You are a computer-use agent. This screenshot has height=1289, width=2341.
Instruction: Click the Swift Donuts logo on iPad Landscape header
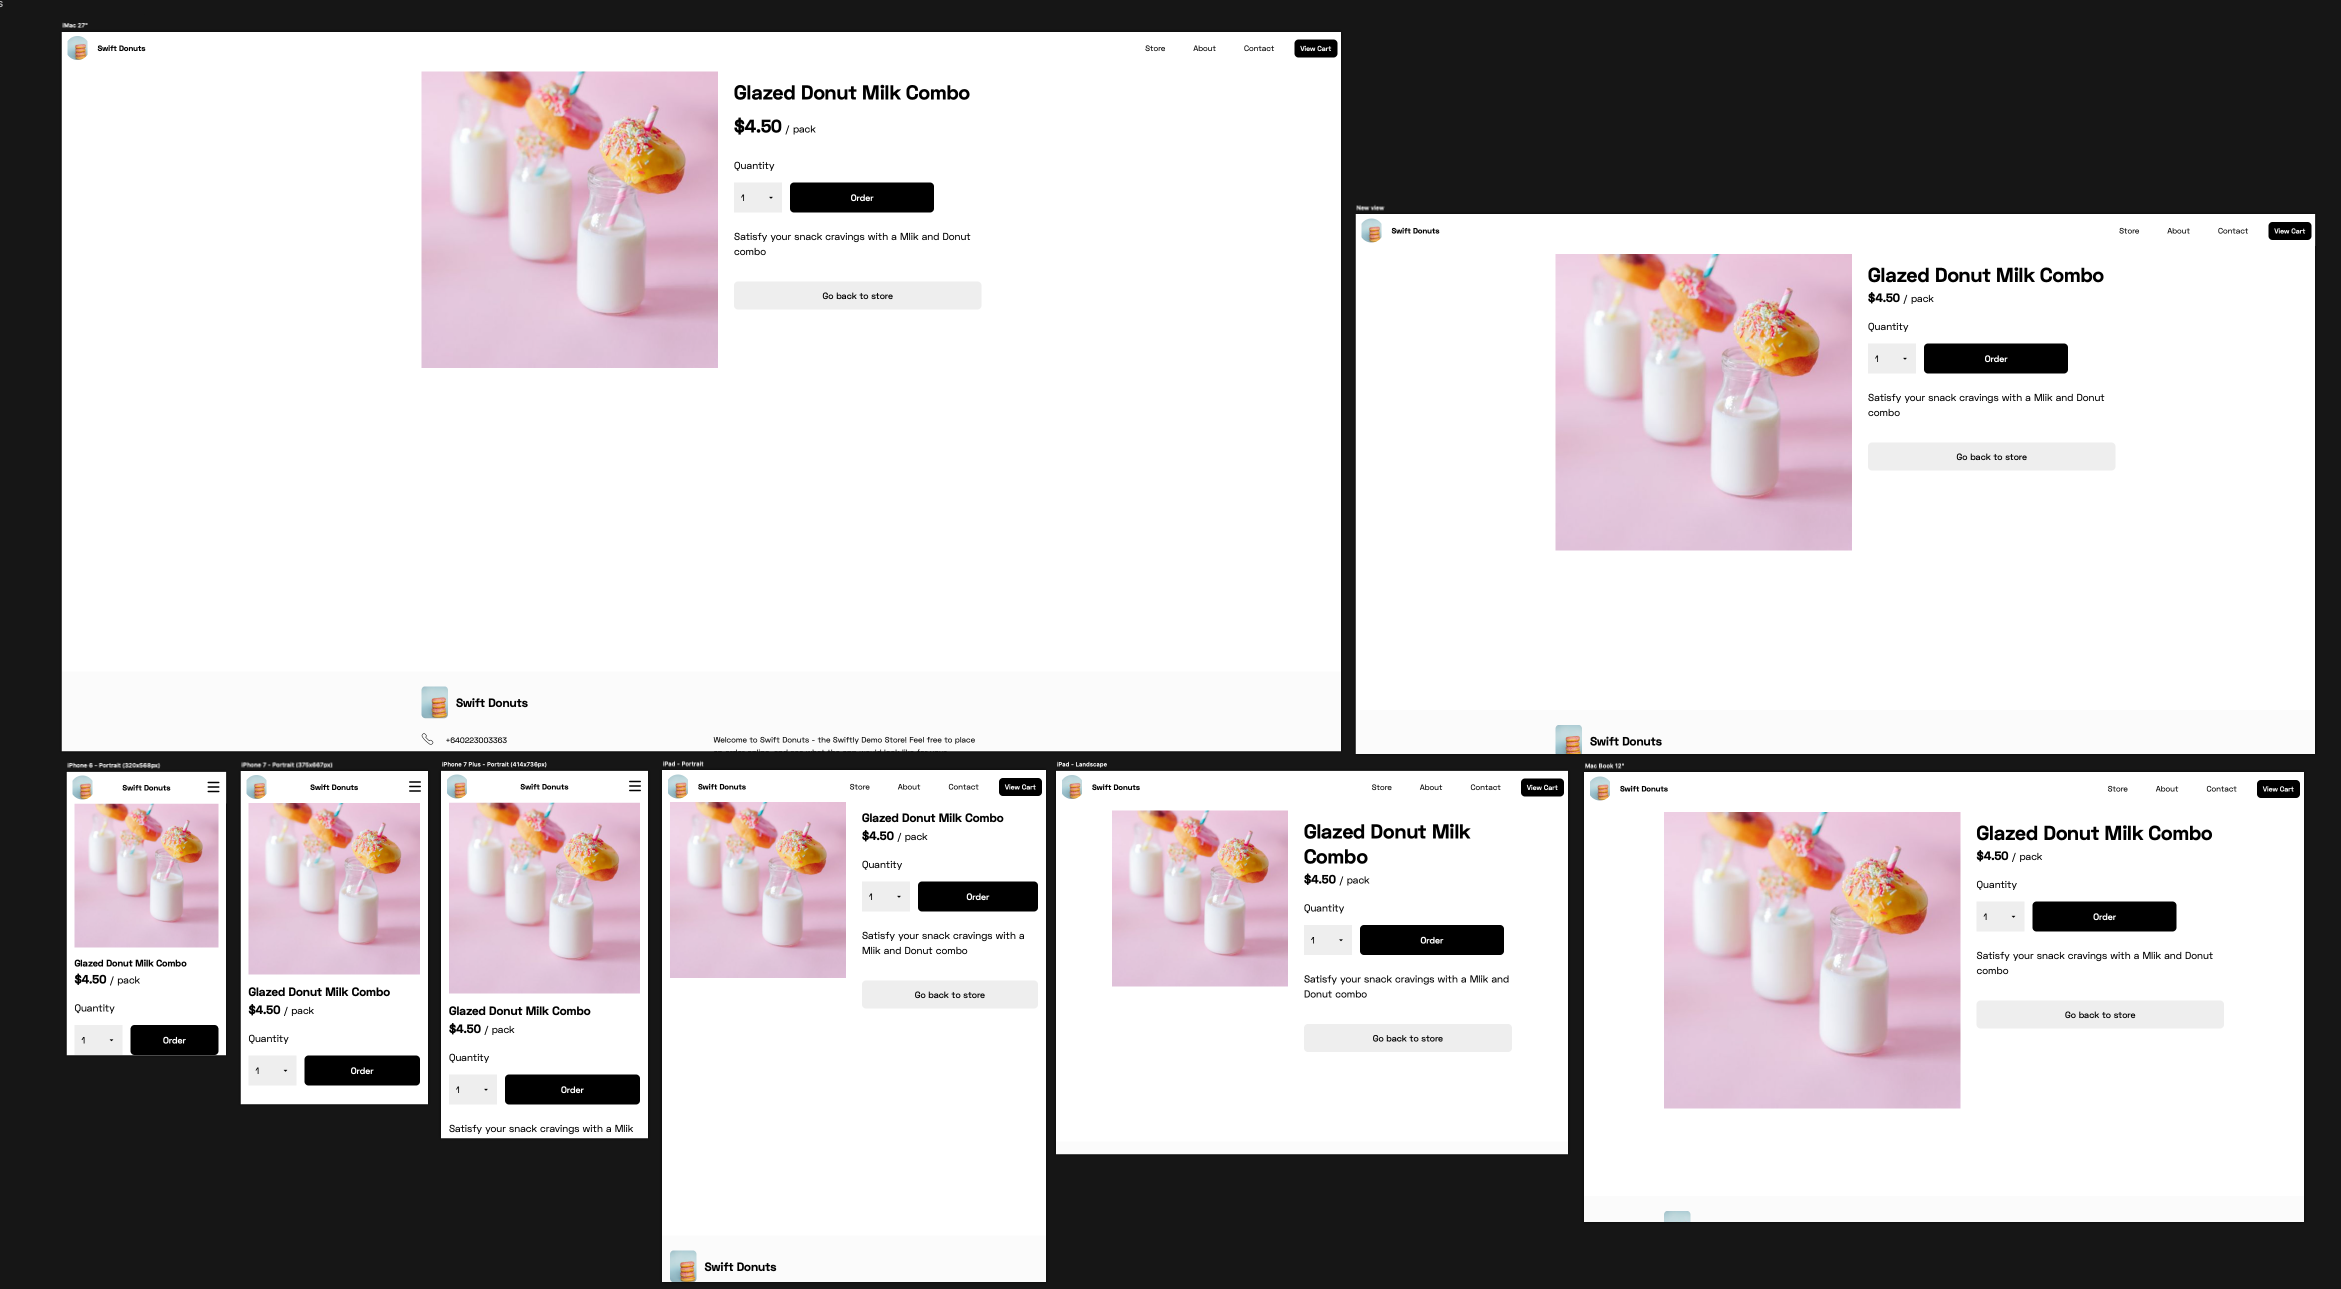click(x=1073, y=787)
